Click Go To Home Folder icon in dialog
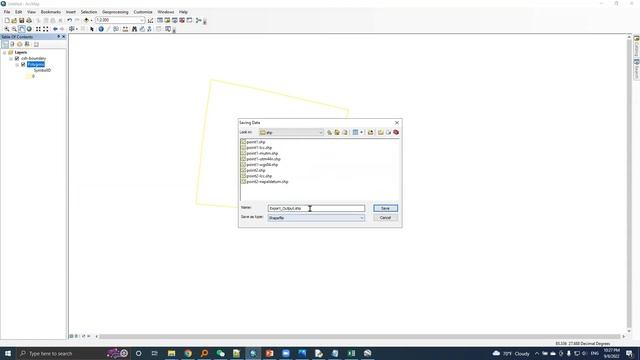The image size is (640, 360). 337,132
